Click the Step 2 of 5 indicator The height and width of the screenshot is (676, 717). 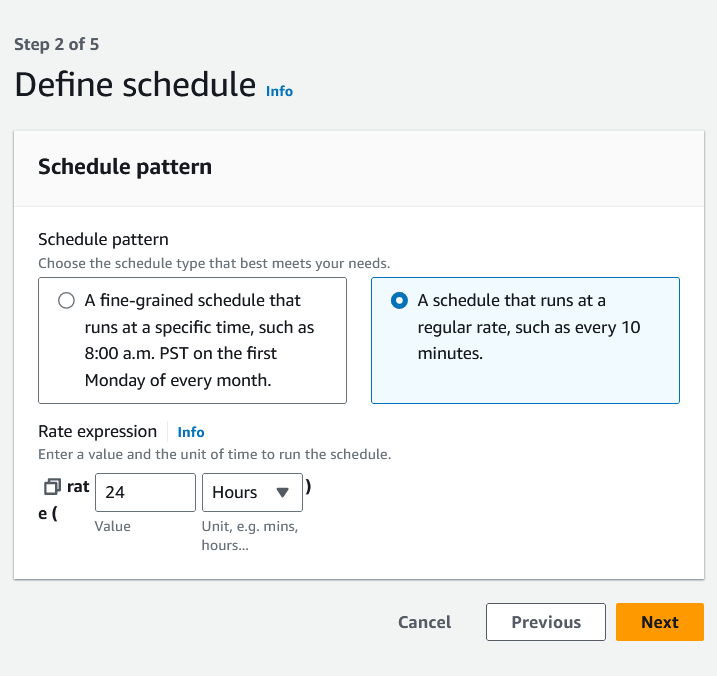(57, 44)
